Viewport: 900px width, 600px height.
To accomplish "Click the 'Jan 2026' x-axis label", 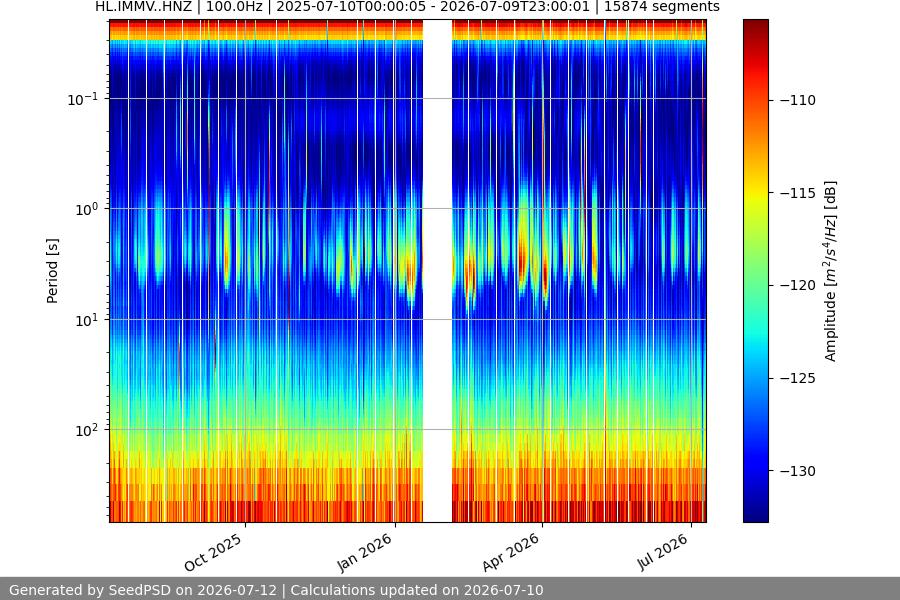I will (x=364, y=552).
